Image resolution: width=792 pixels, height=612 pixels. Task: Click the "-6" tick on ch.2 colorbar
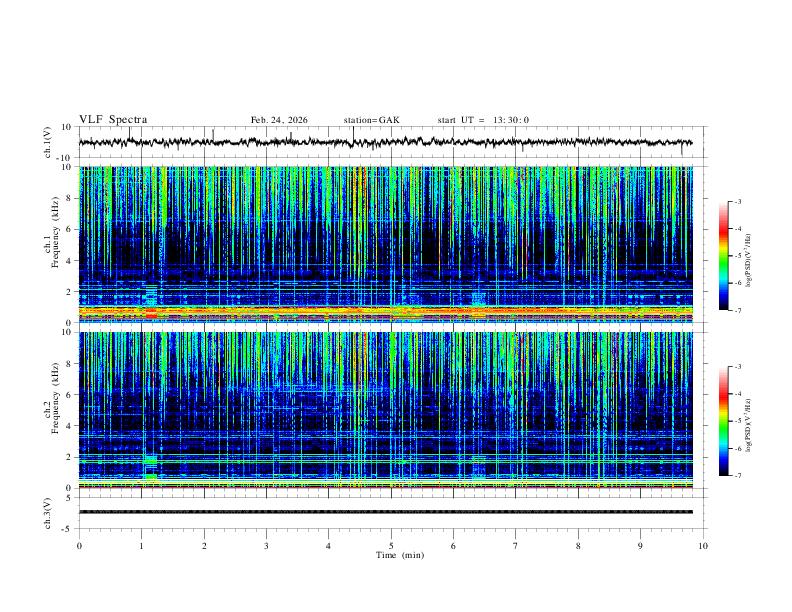738,448
